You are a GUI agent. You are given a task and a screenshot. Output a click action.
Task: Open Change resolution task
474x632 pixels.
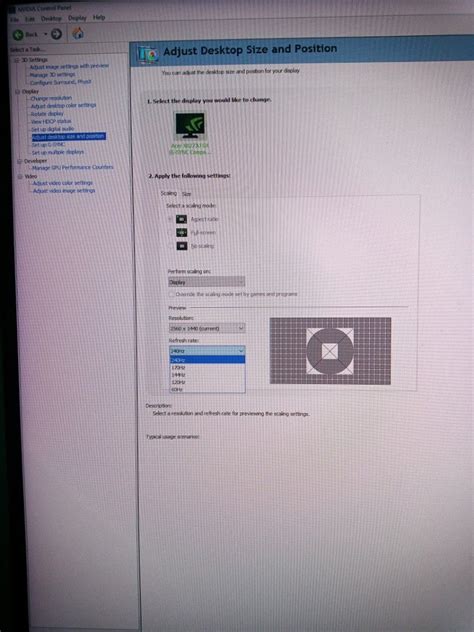51,98
